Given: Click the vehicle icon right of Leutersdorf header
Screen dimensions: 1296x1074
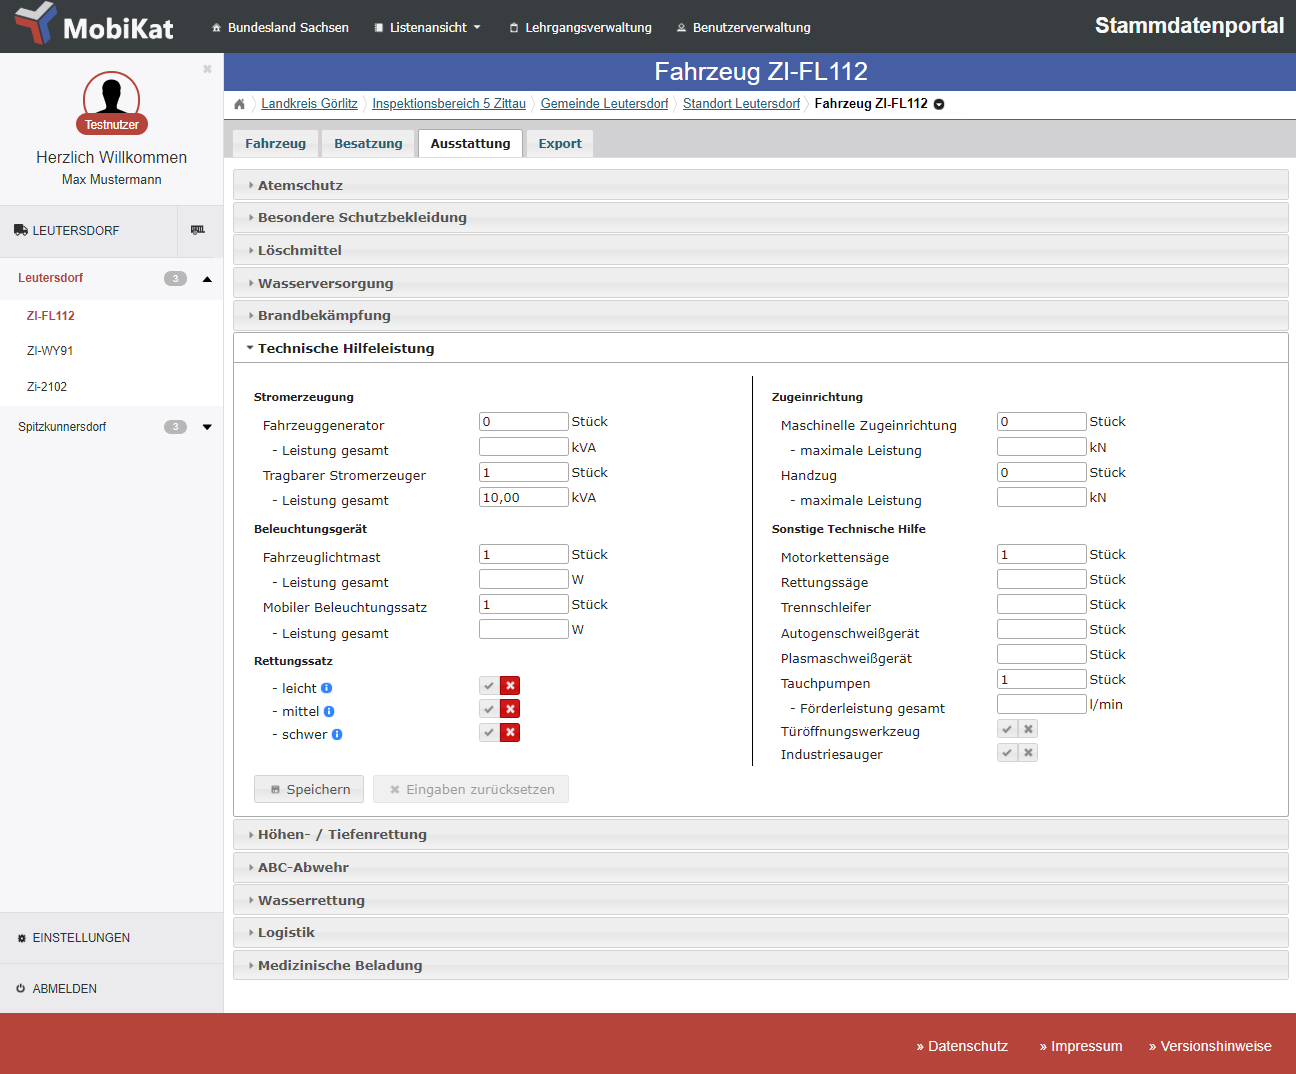Looking at the screenshot, I should tap(198, 230).
